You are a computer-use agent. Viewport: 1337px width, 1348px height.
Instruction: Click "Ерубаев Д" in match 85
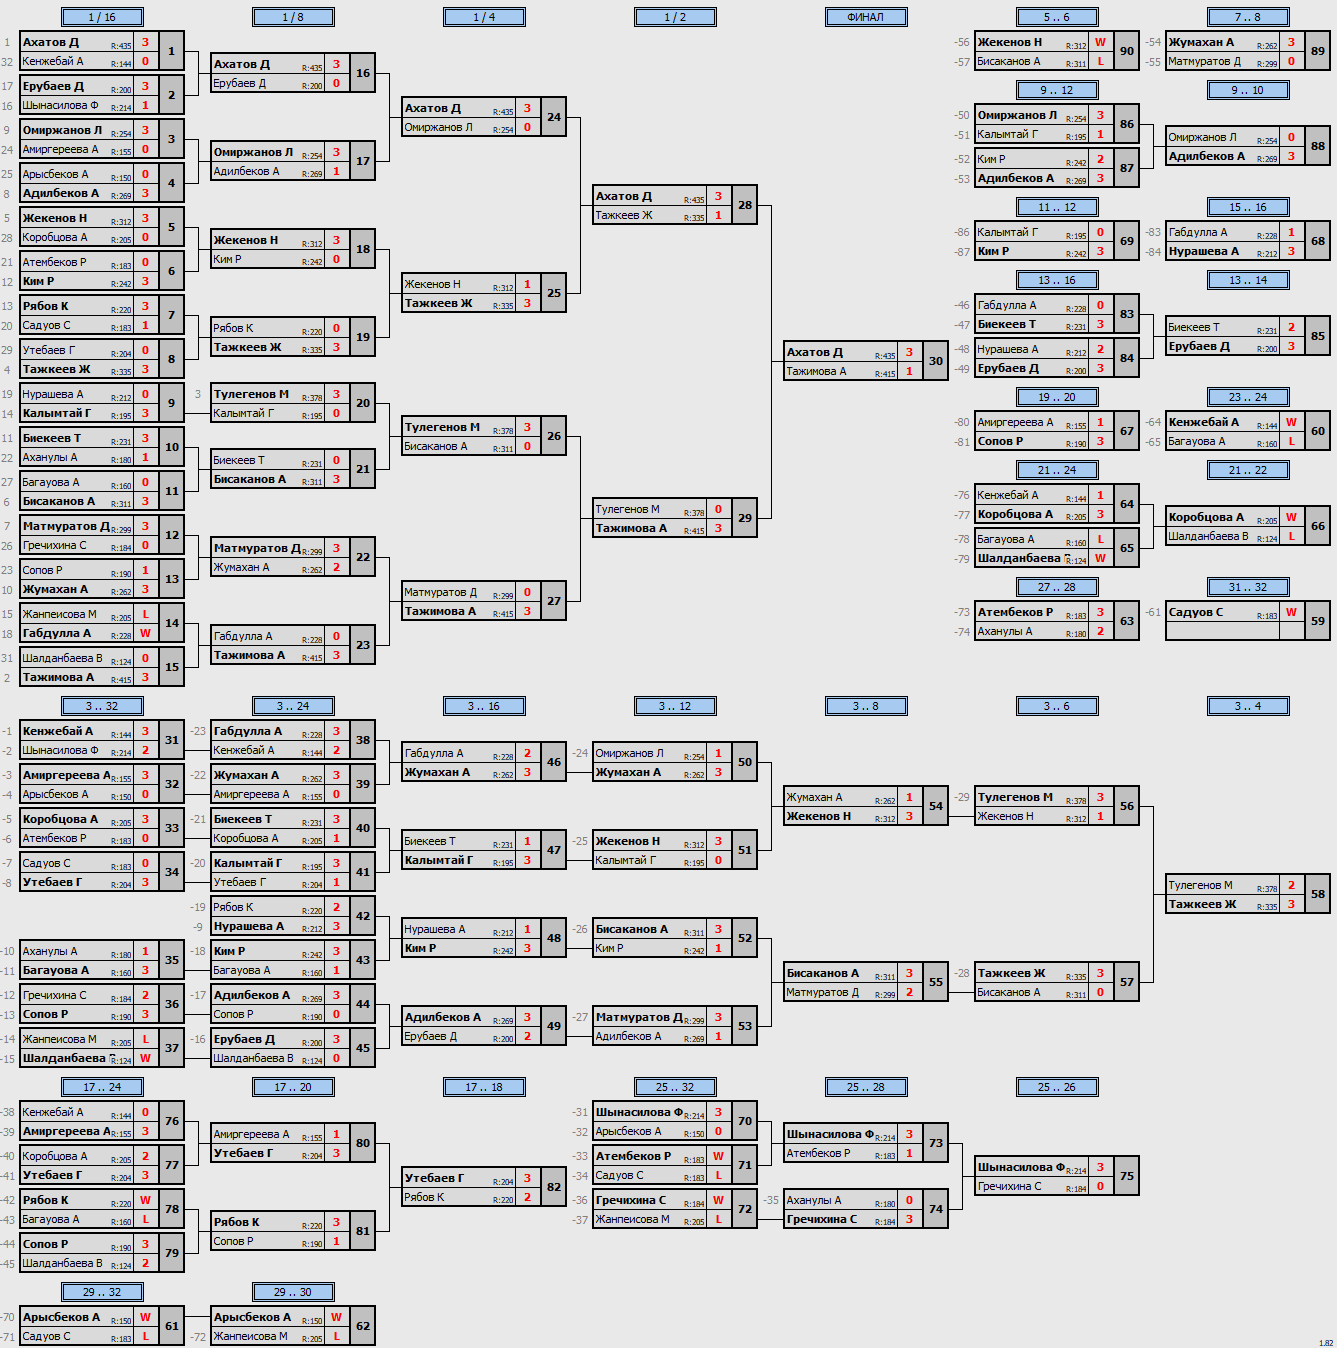point(1199,346)
